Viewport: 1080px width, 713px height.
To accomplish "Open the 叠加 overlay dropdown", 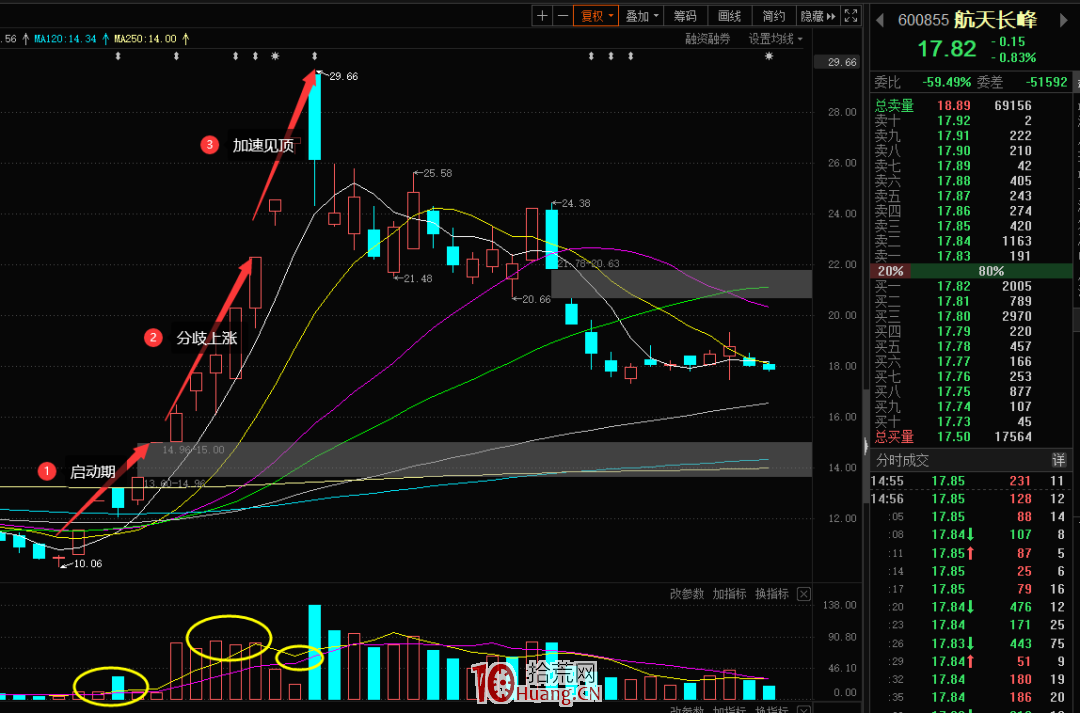I will (641, 16).
